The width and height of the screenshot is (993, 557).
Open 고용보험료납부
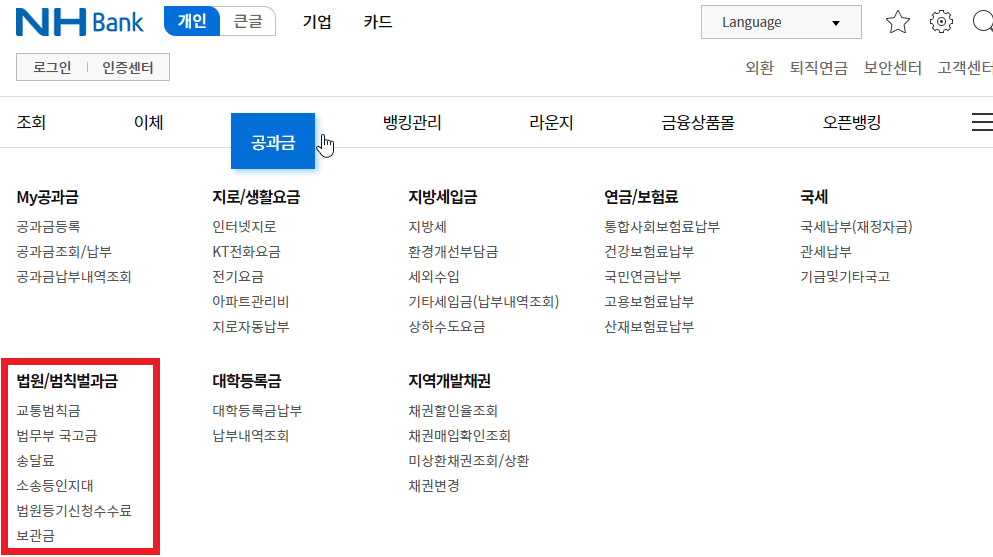(649, 302)
